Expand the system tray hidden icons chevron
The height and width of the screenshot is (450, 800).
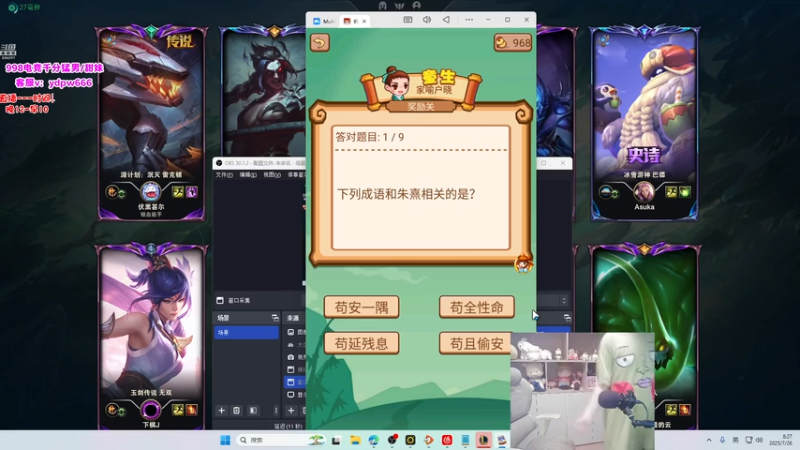(709, 440)
